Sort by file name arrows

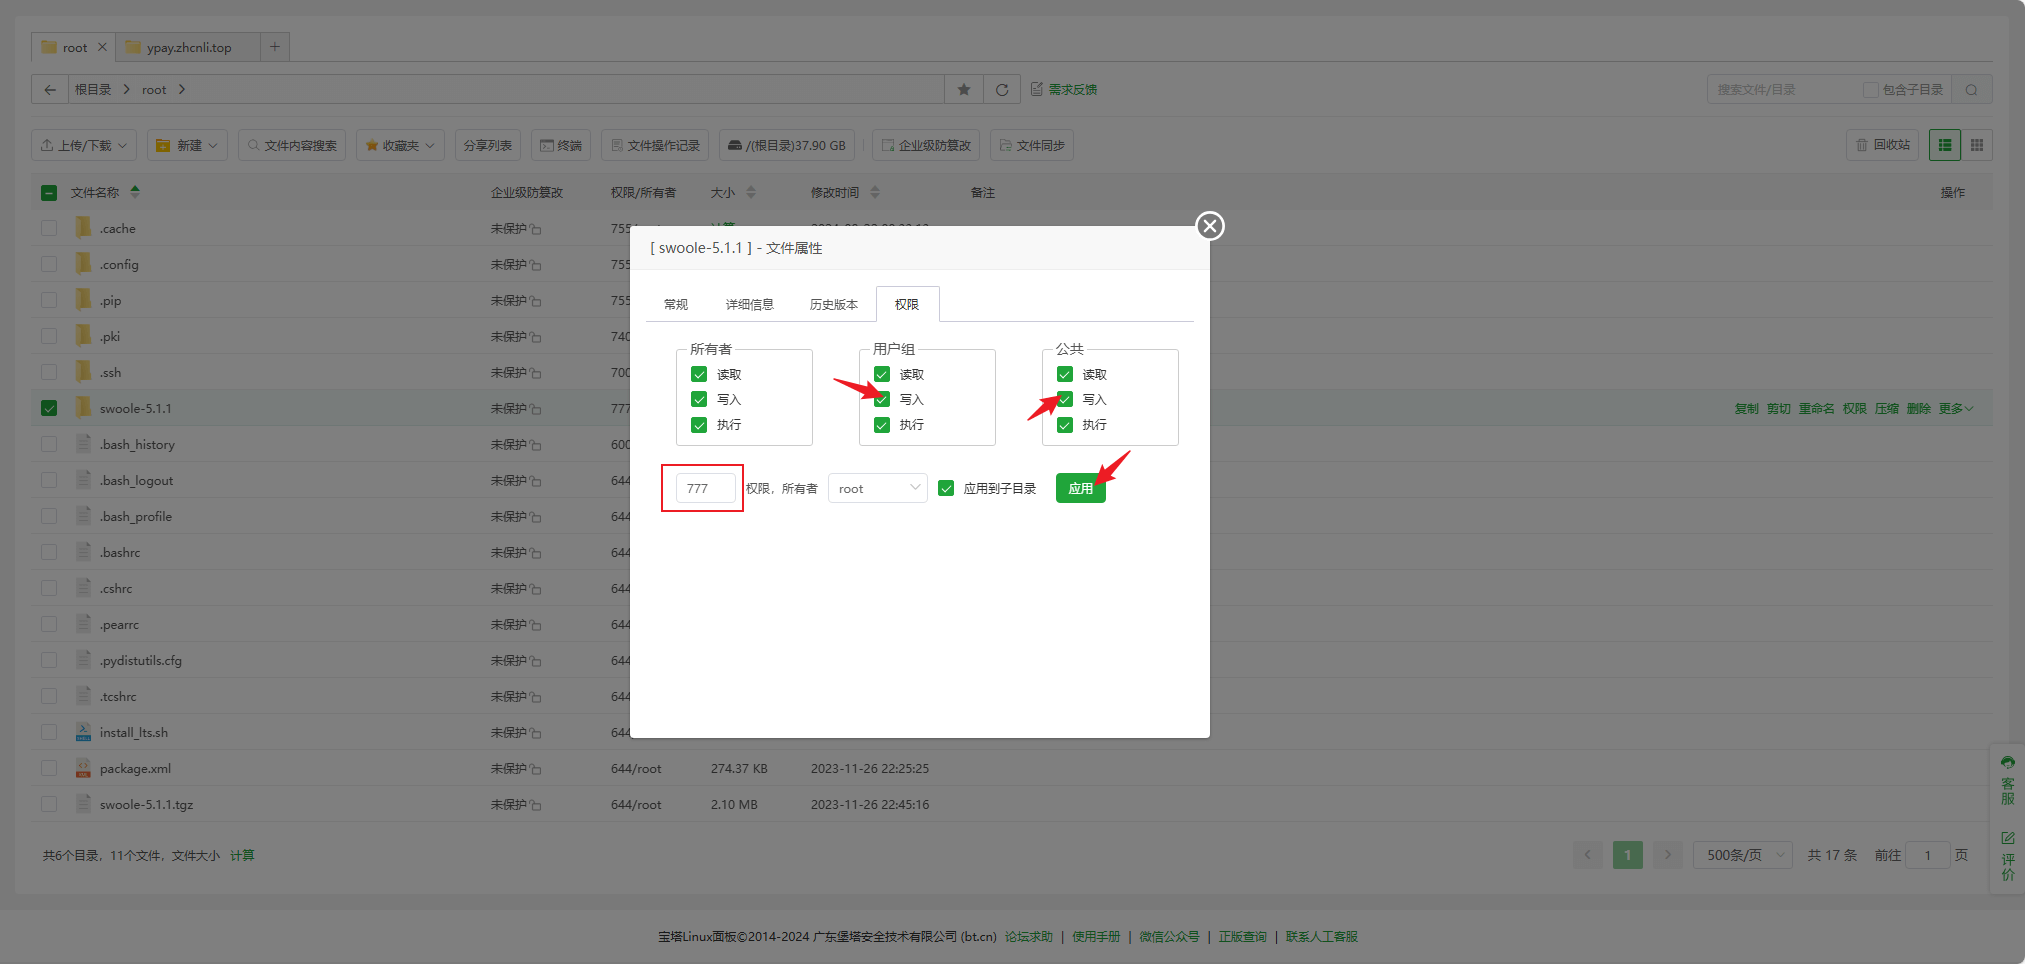click(135, 192)
